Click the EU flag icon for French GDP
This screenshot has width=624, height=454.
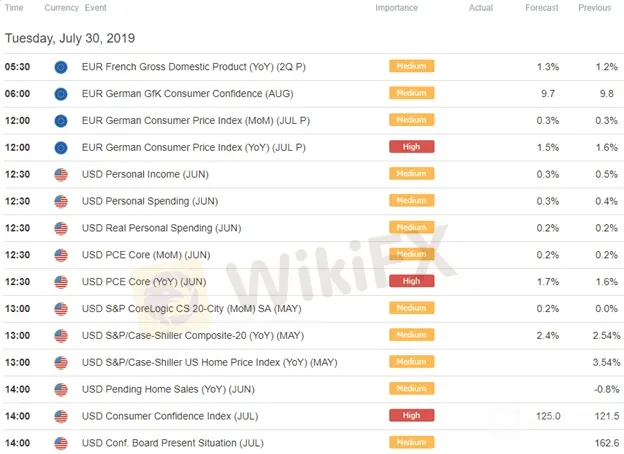pyautogui.click(x=61, y=66)
